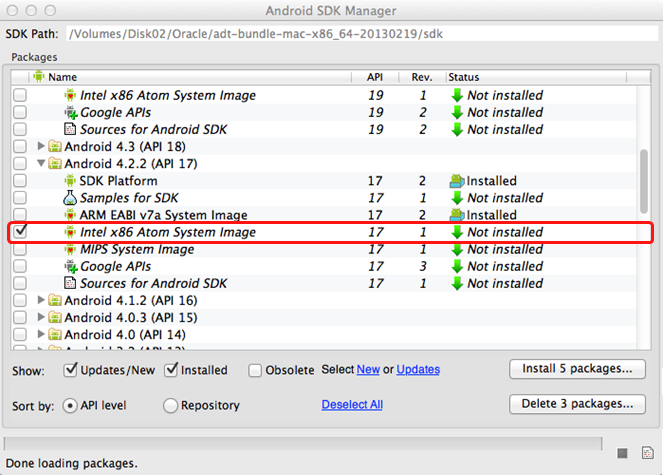This screenshot has width=664, height=475.
Task: Click the green download arrow for MIPS System Image
Action: tap(457, 249)
